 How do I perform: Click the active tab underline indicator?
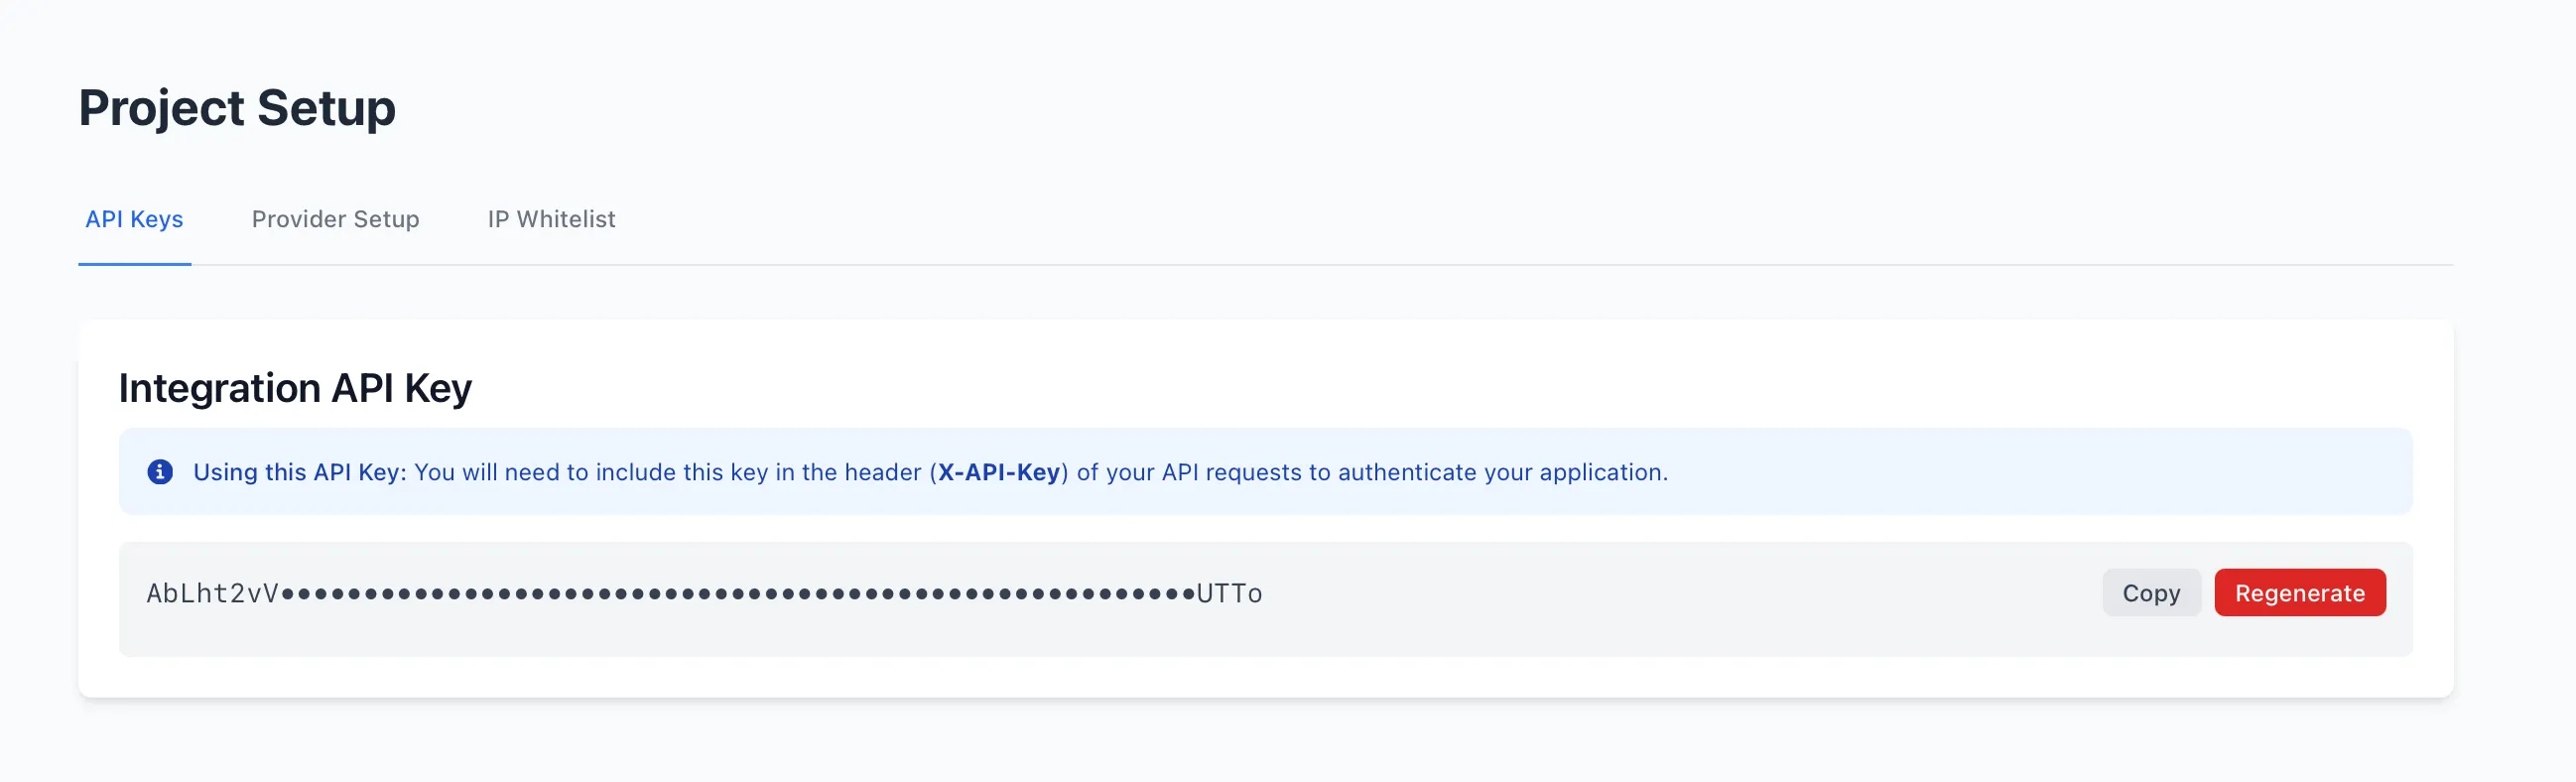pos(134,263)
